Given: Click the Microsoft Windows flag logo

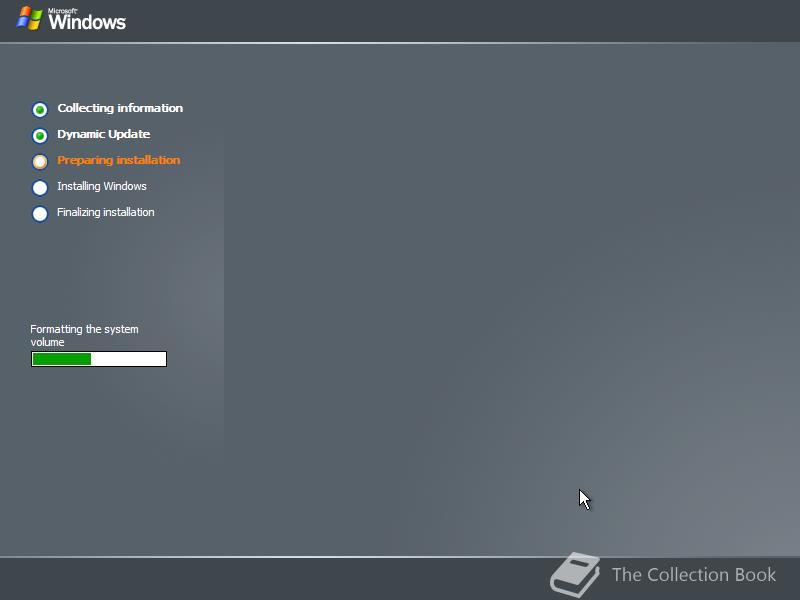Looking at the screenshot, I should coord(30,18).
